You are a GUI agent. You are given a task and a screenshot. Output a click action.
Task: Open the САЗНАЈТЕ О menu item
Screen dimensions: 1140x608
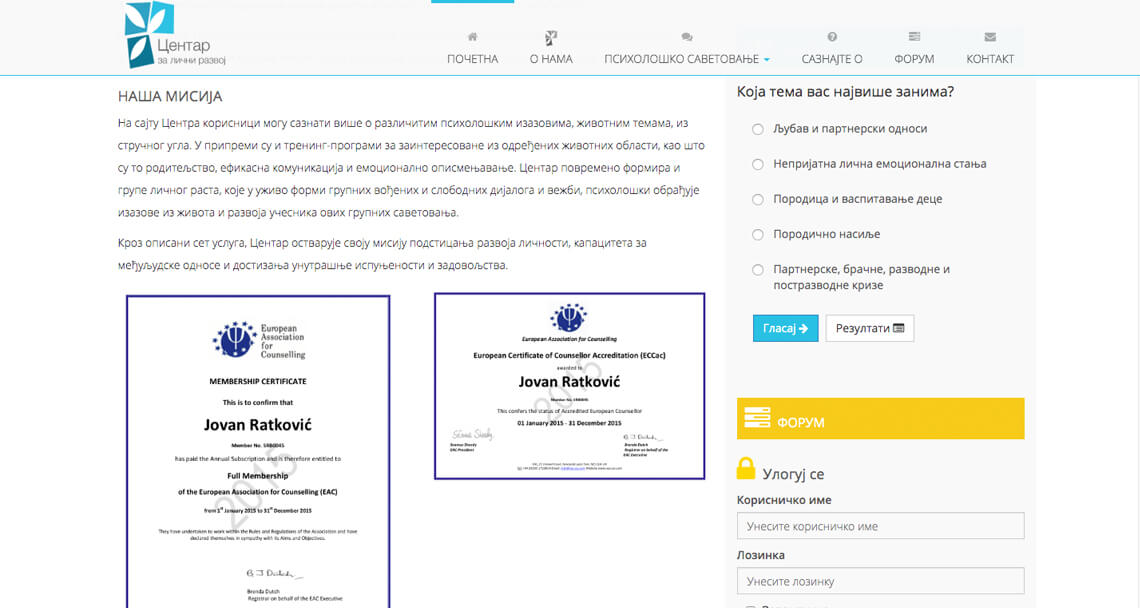click(832, 59)
